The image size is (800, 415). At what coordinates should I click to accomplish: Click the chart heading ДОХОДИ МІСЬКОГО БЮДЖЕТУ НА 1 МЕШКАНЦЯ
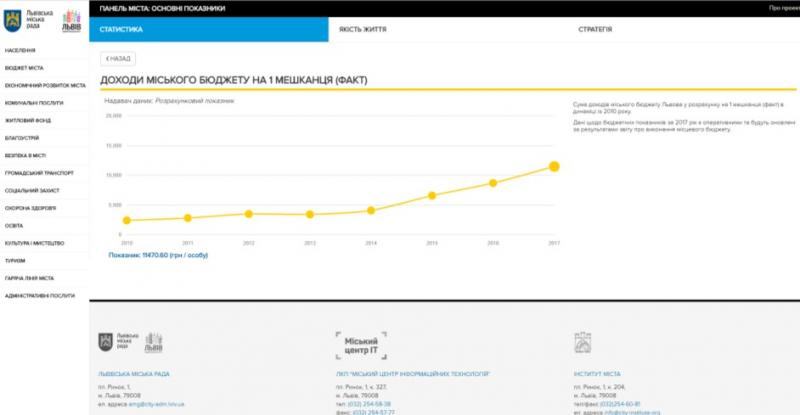(x=234, y=80)
